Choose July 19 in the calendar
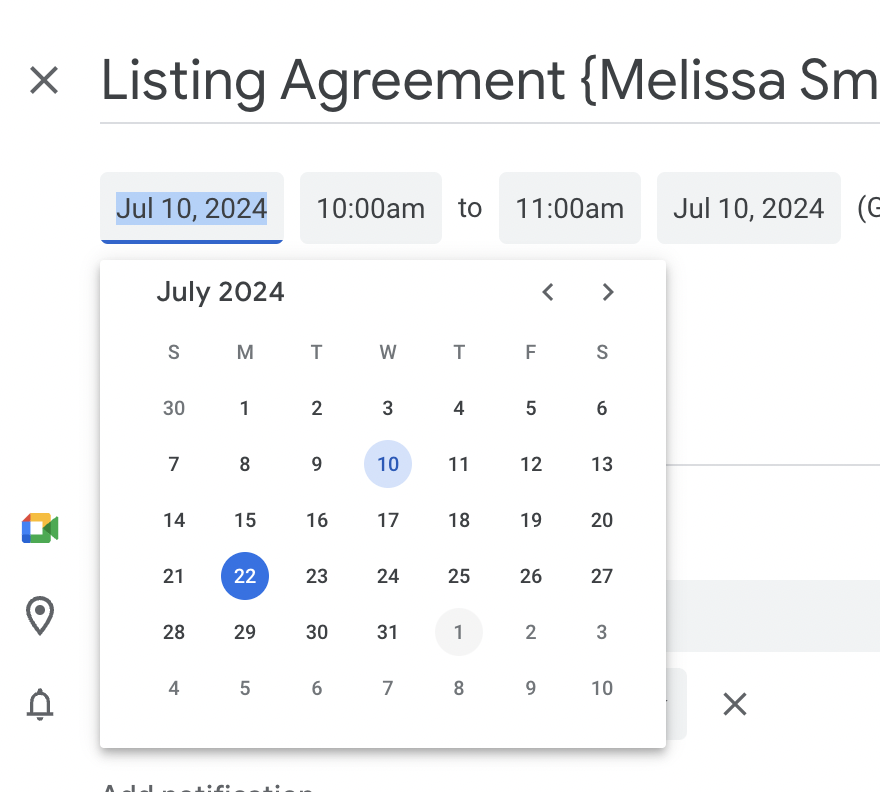Viewport: 880px width, 792px height. pos(531,520)
